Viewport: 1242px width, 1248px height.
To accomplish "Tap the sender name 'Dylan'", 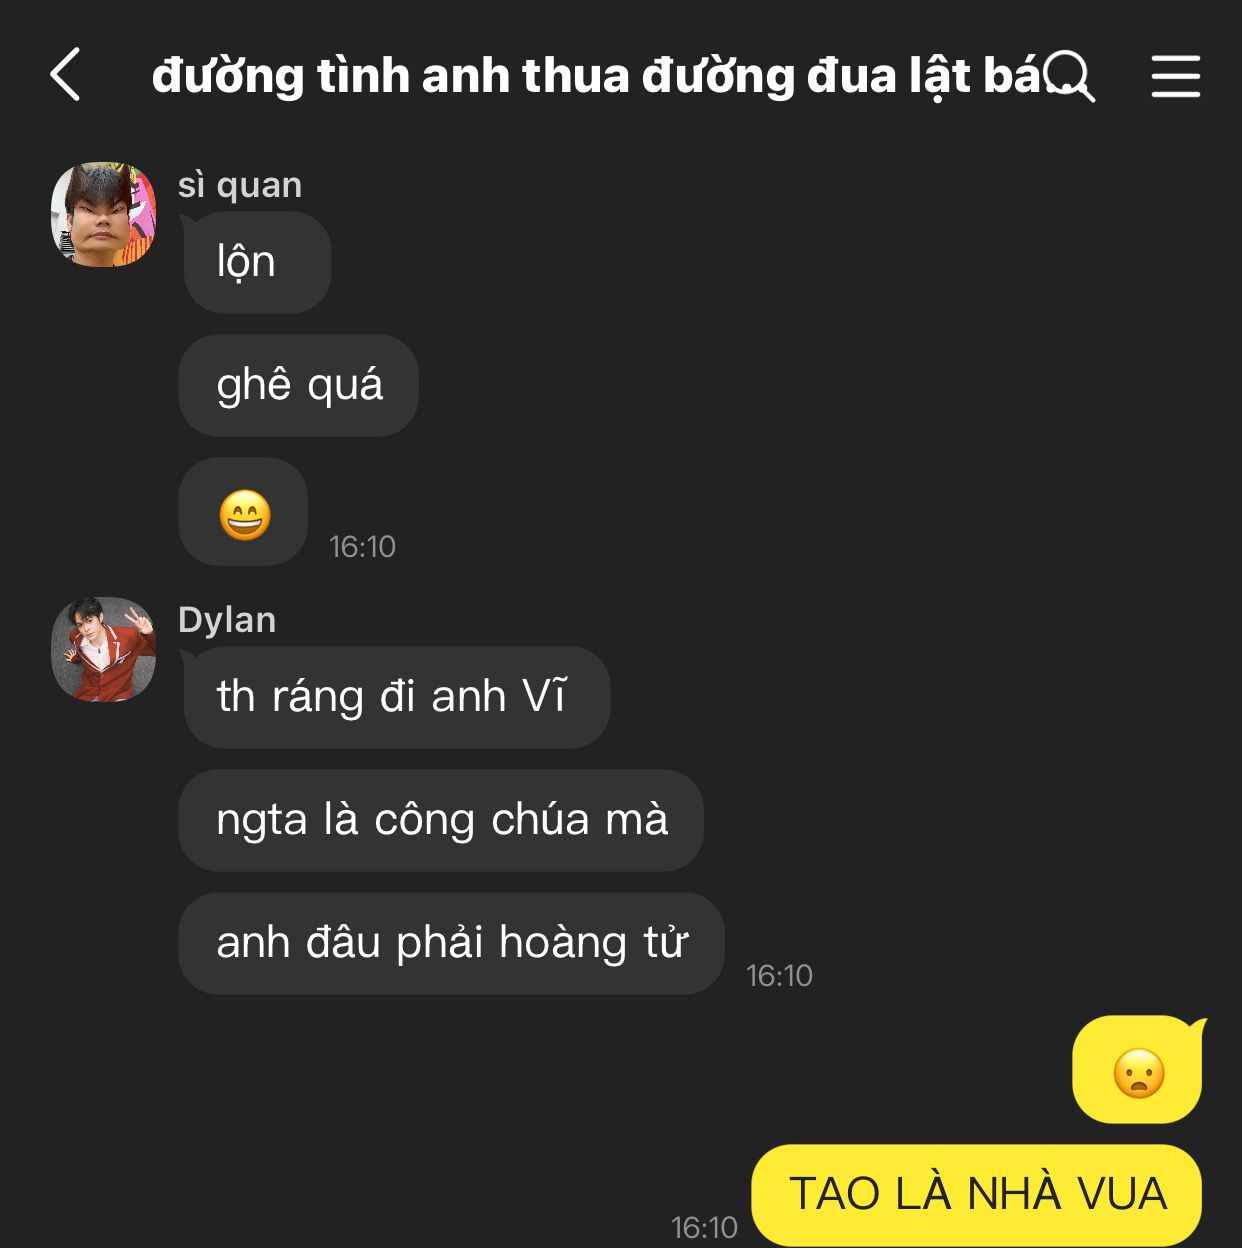I will pos(227,620).
